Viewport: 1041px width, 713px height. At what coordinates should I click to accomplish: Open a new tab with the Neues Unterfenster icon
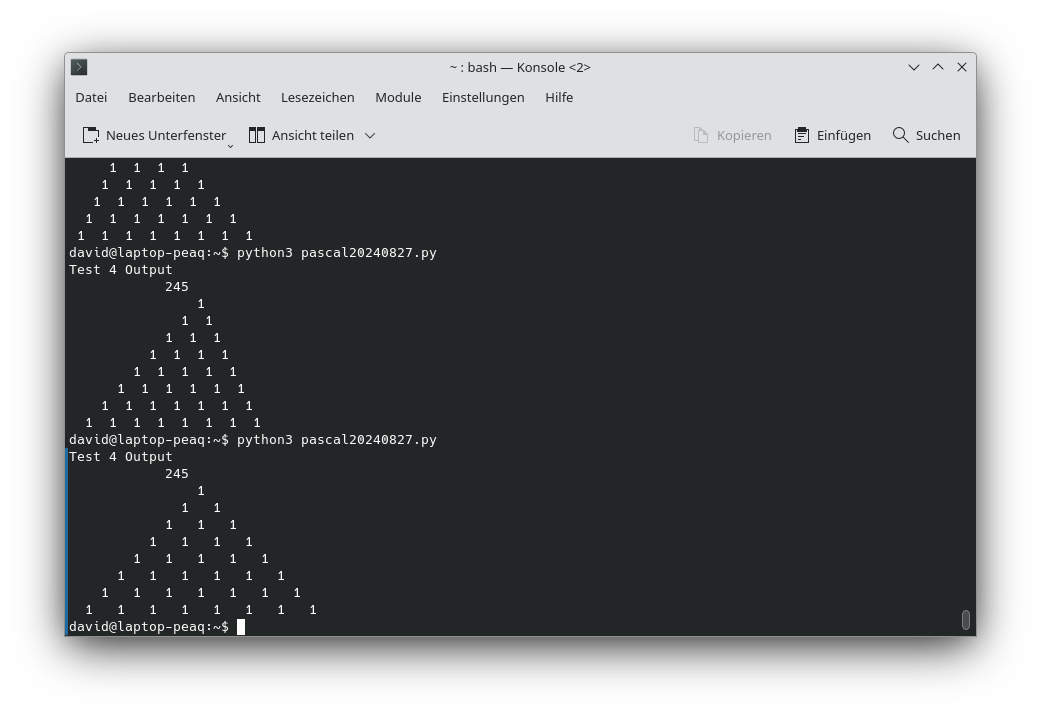(x=91, y=134)
